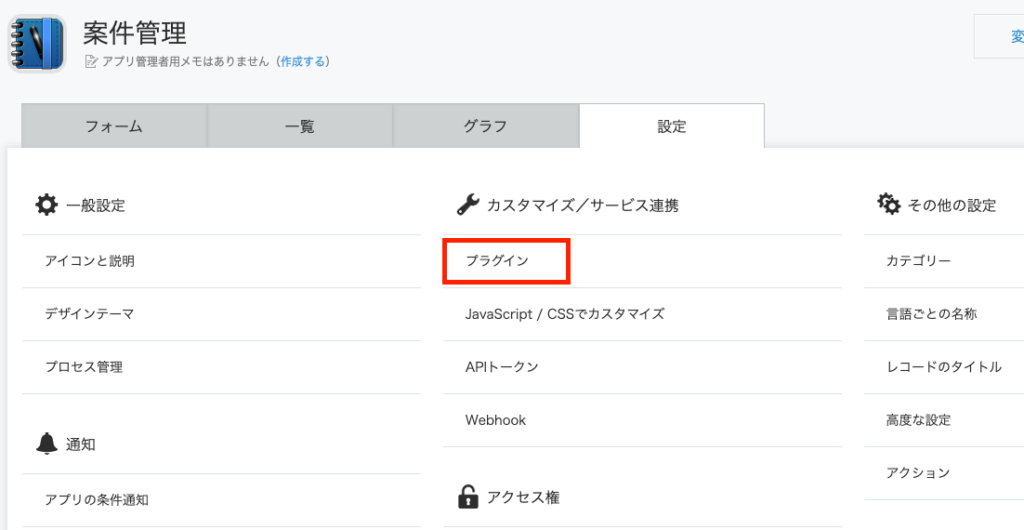This screenshot has height=530, width=1024.
Task: Click the memo pencil icon beside アプリ管理者用メモ
Action: pos(92,61)
